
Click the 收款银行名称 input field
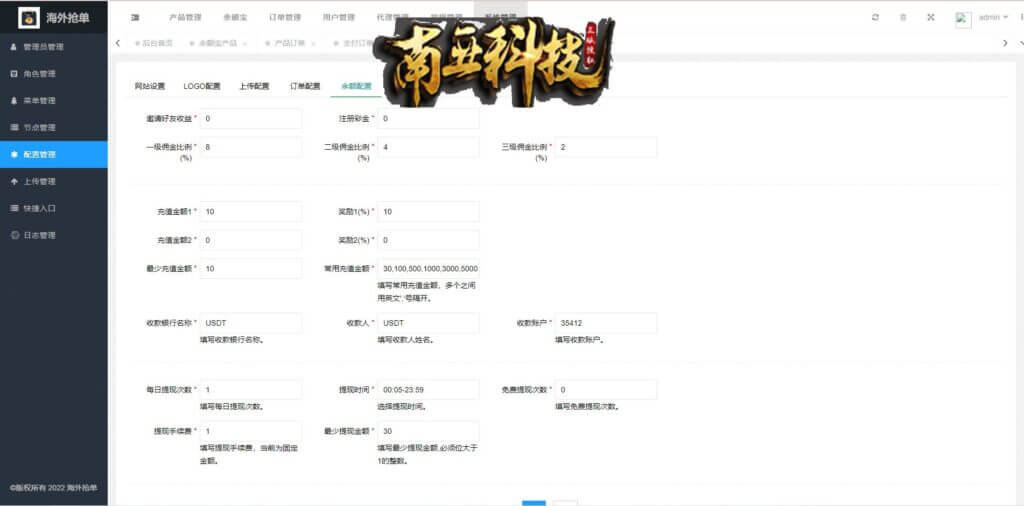251,323
